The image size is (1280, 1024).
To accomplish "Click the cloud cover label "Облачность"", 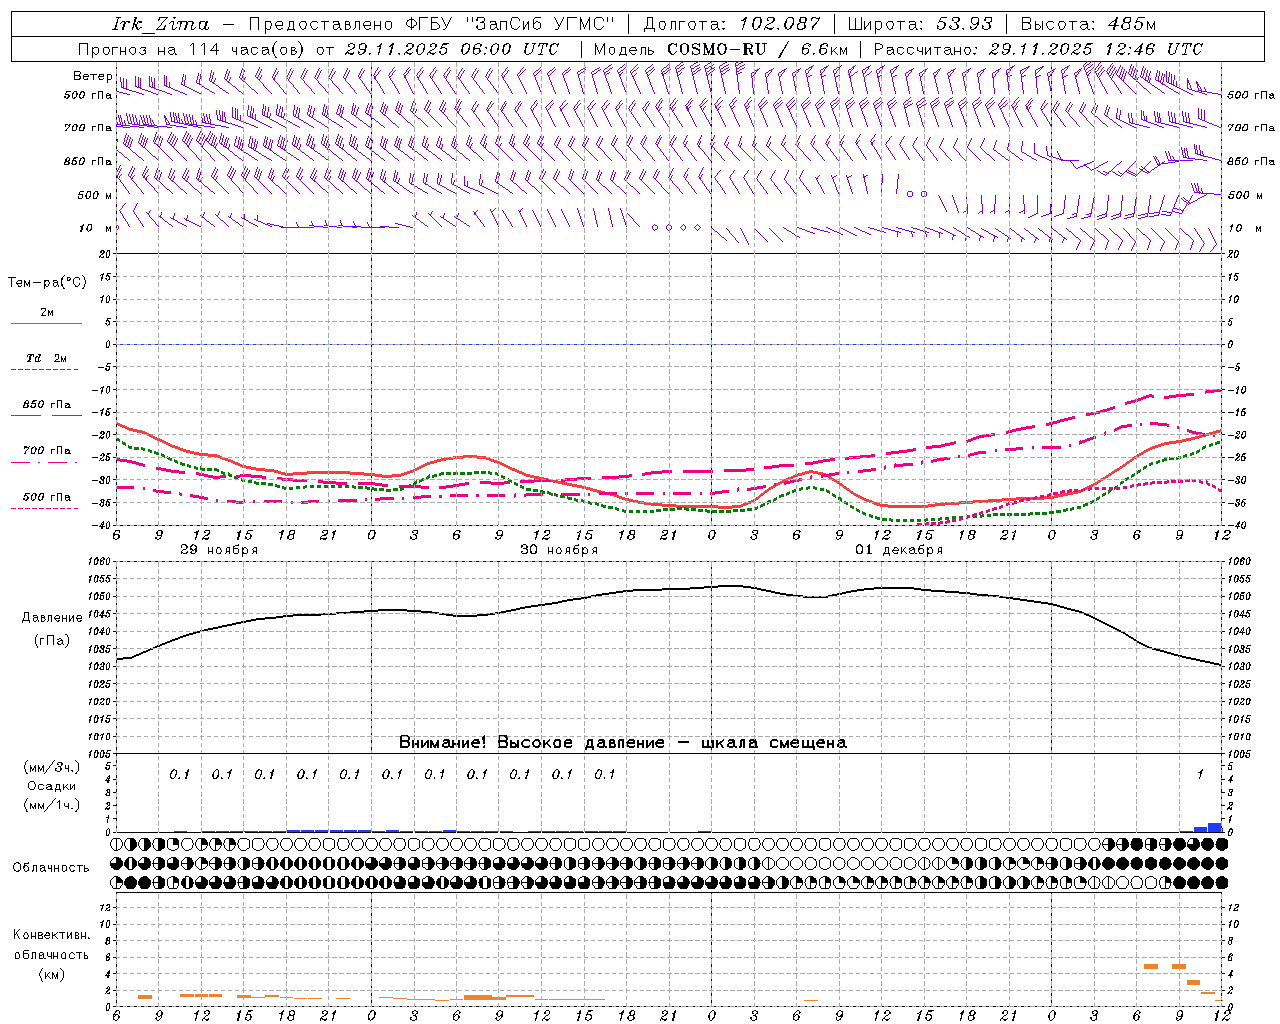I will pyautogui.click(x=51, y=868).
